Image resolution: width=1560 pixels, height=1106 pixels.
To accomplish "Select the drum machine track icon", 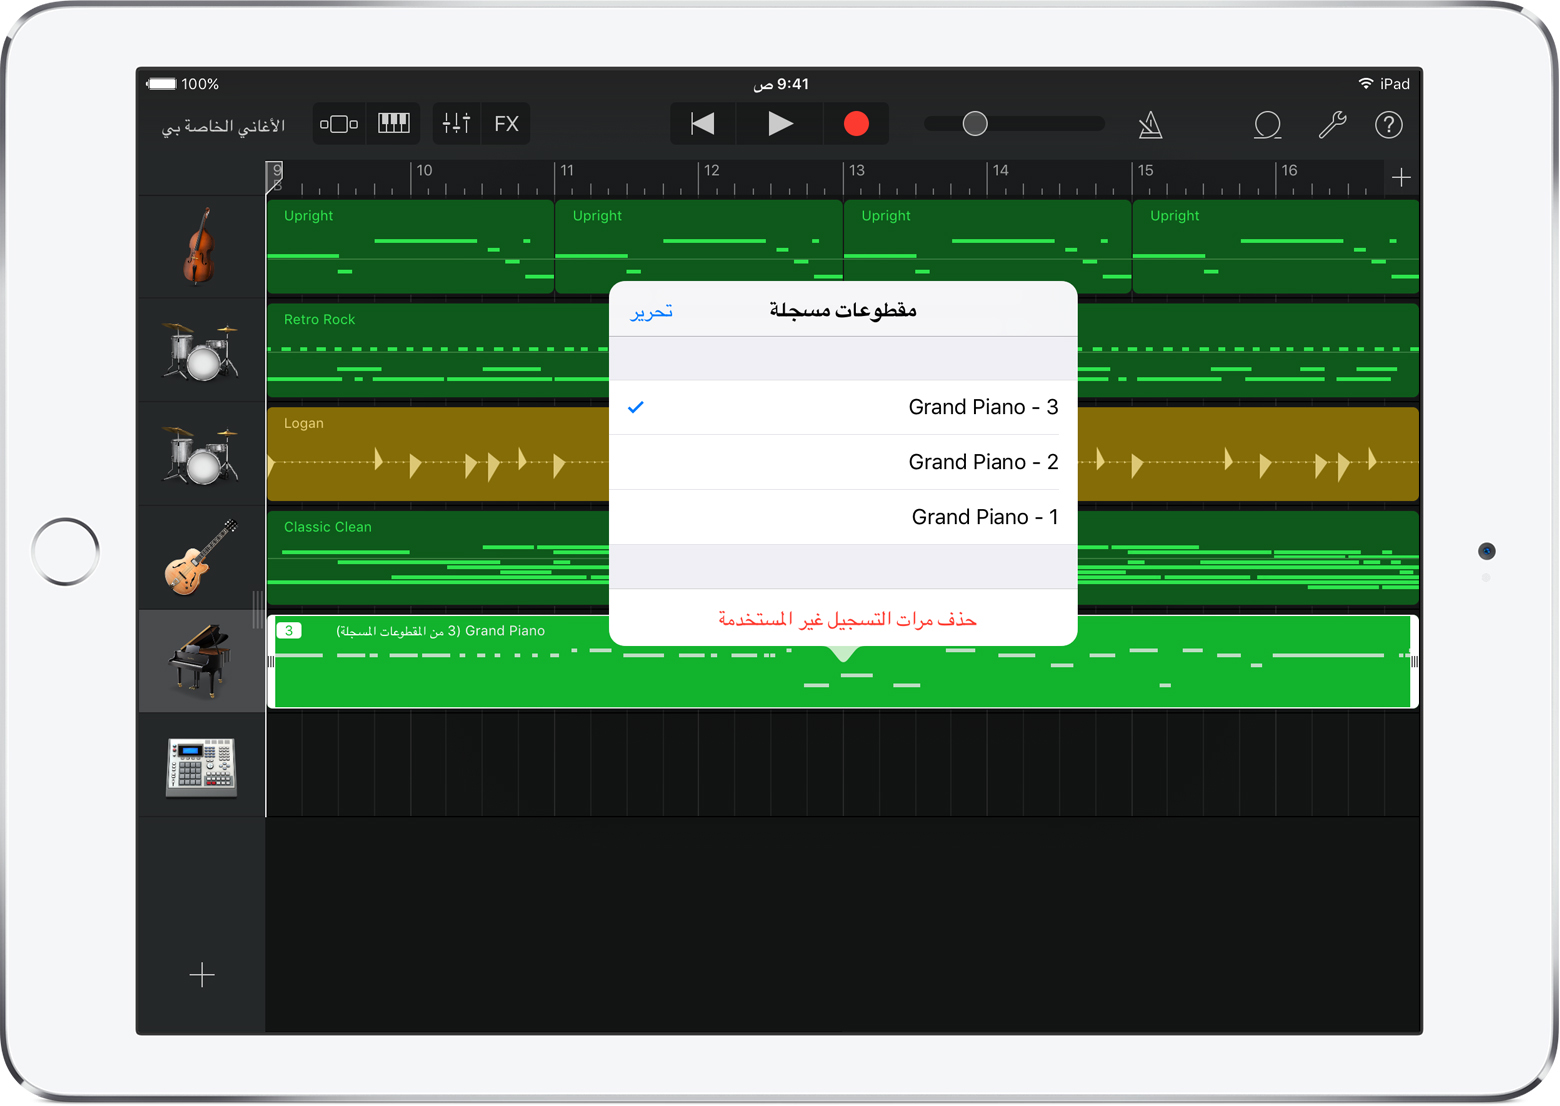I will 200,766.
